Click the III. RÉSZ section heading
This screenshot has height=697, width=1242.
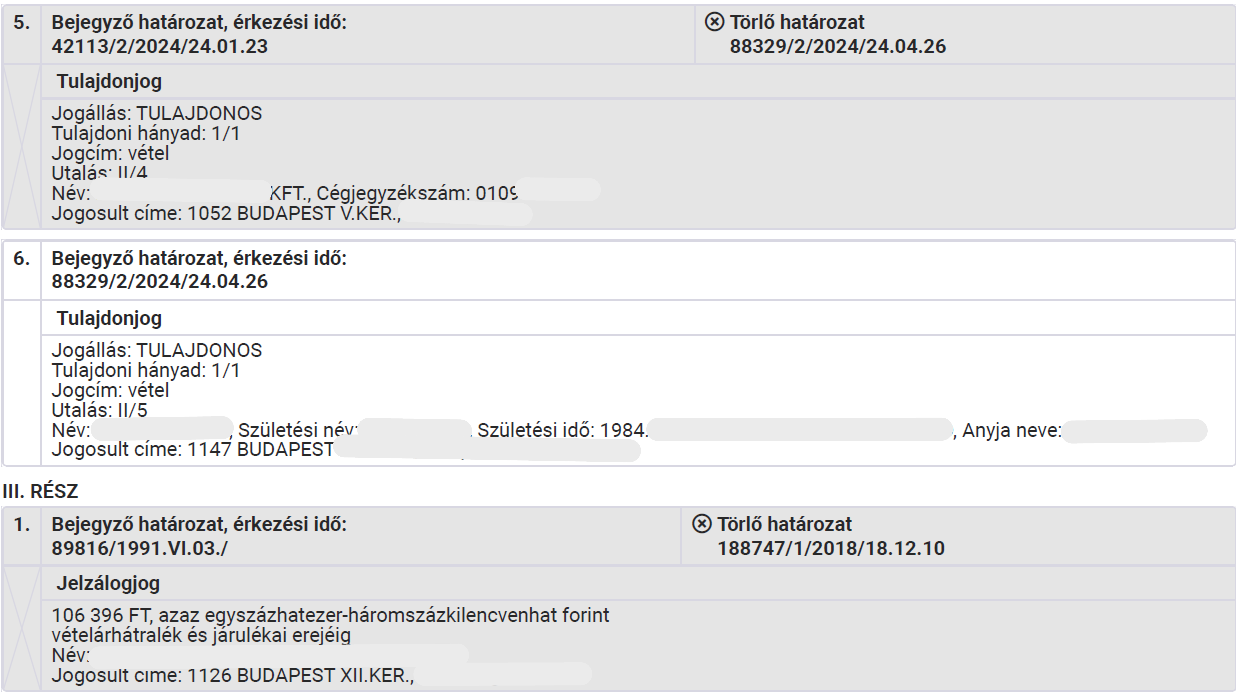[40, 491]
